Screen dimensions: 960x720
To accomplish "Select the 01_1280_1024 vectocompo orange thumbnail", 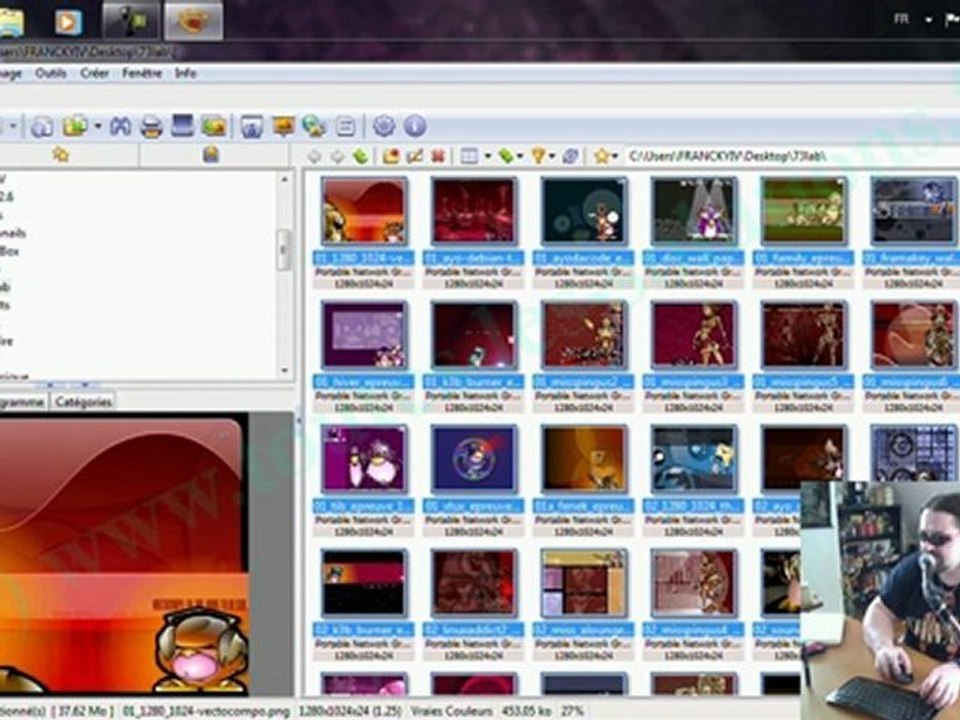I will point(364,211).
